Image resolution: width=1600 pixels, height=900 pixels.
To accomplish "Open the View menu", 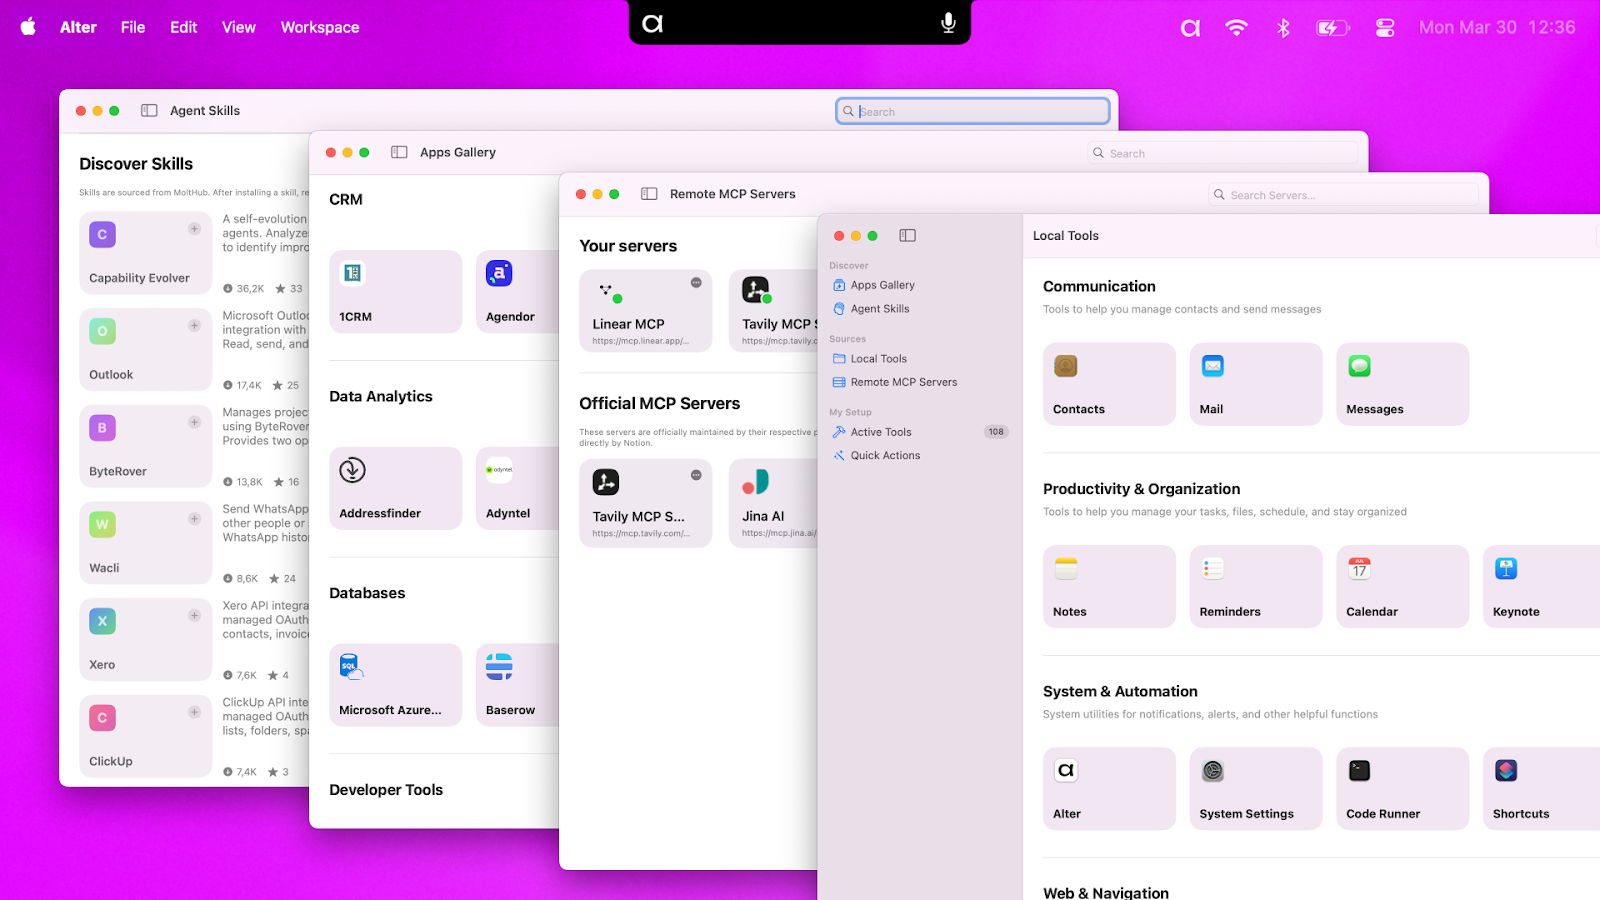I will click(238, 27).
